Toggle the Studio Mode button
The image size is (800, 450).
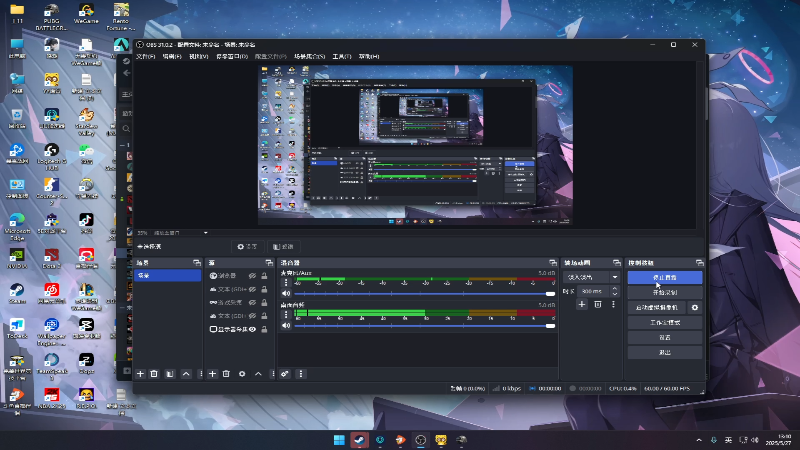coord(665,322)
